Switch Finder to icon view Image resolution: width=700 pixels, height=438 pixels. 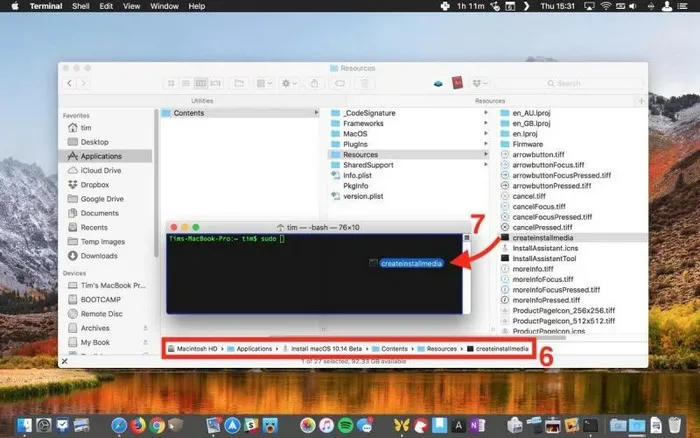pos(171,83)
